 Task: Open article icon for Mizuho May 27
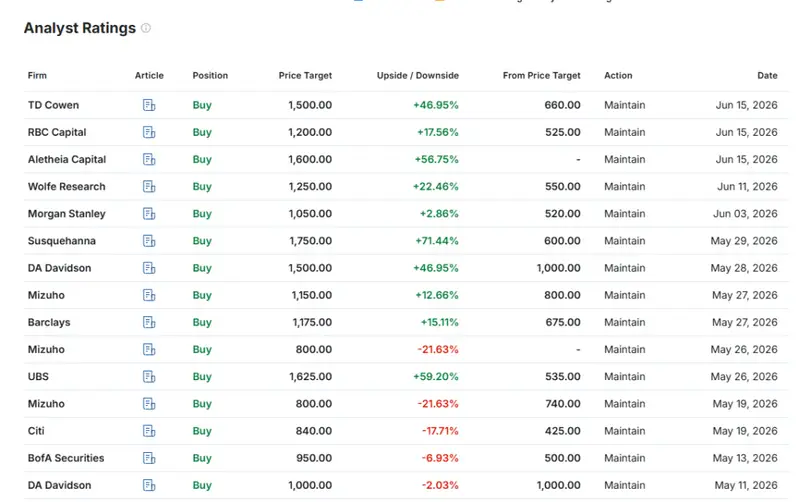(149, 295)
